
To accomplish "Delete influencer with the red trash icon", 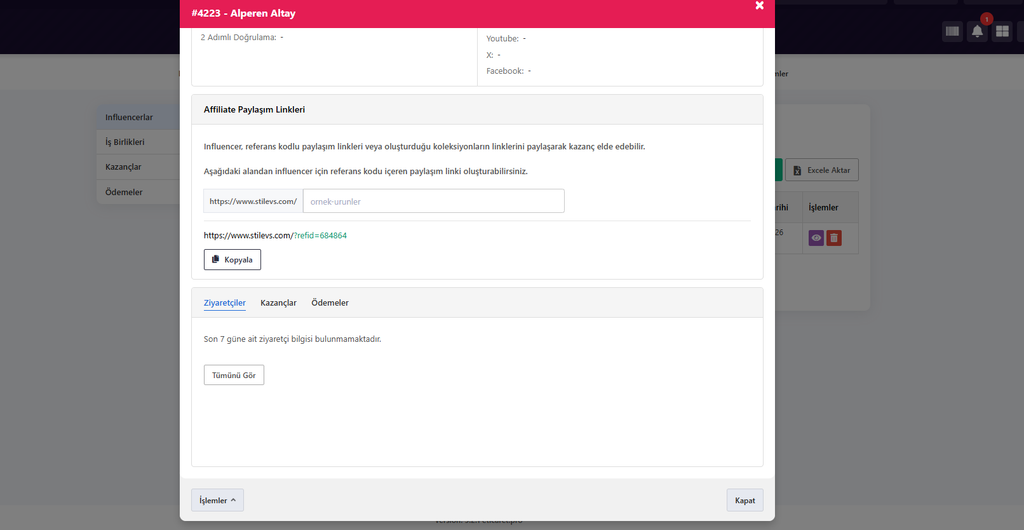I will [833, 238].
